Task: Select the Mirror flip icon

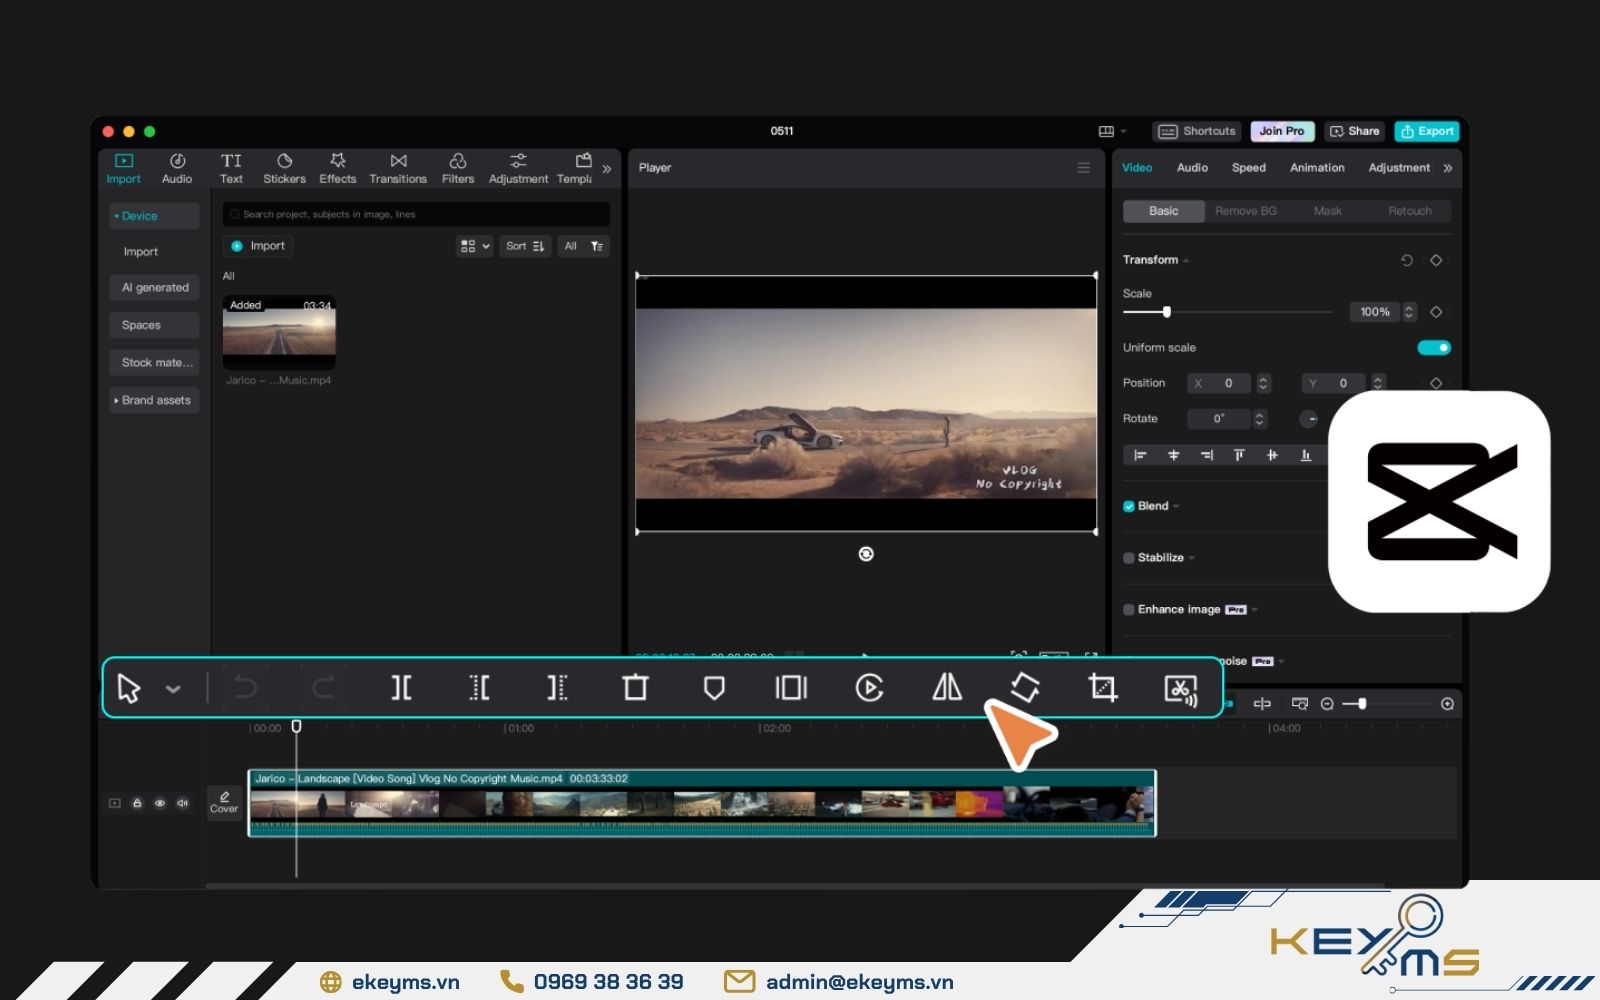Action: [947, 688]
